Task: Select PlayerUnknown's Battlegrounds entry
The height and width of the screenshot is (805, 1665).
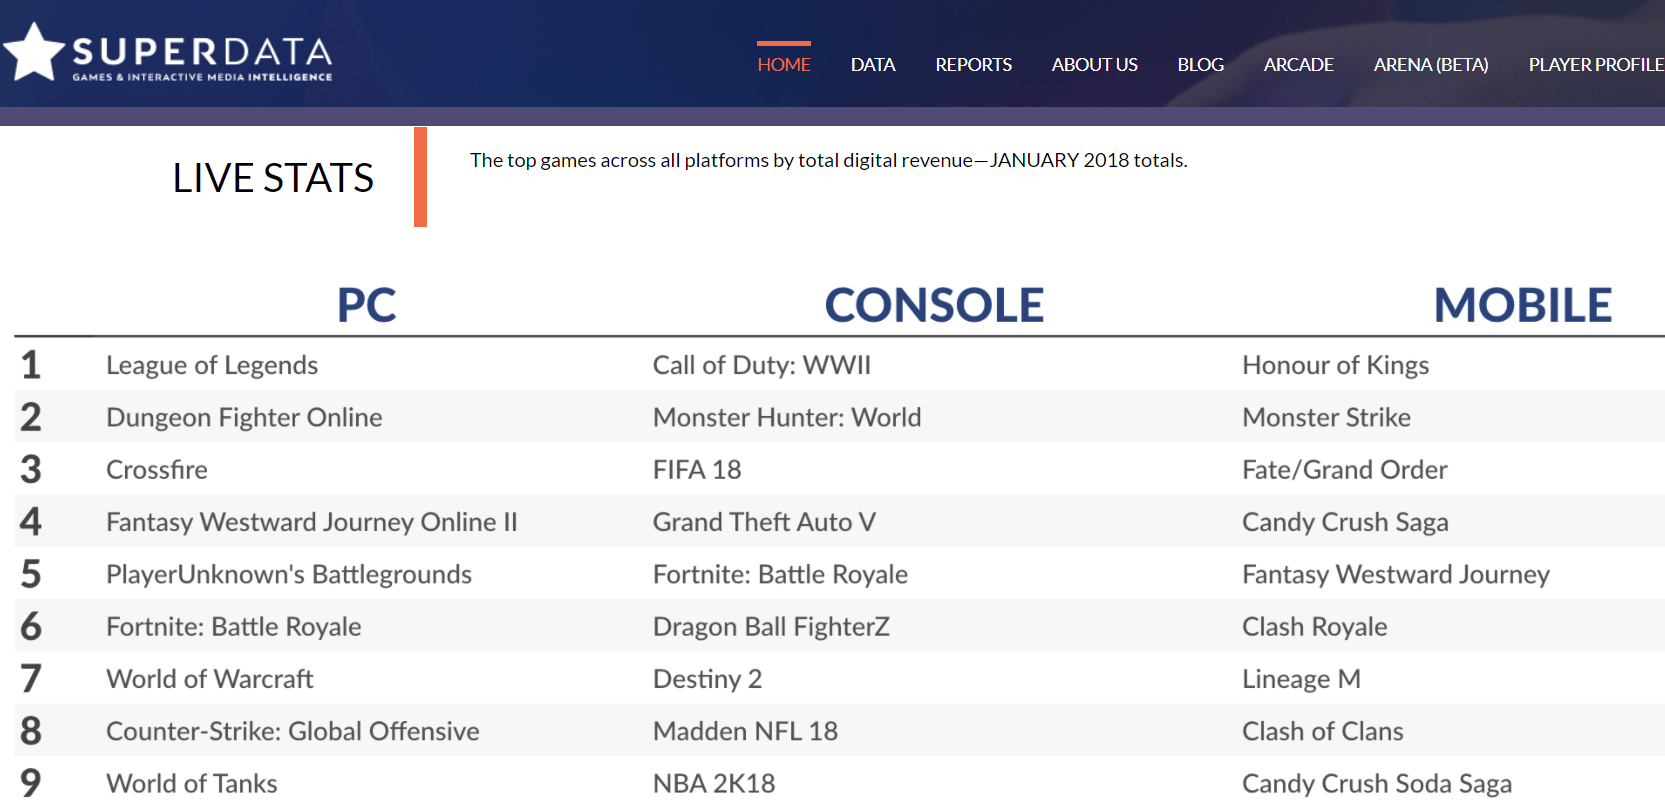Action: click(289, 574)
